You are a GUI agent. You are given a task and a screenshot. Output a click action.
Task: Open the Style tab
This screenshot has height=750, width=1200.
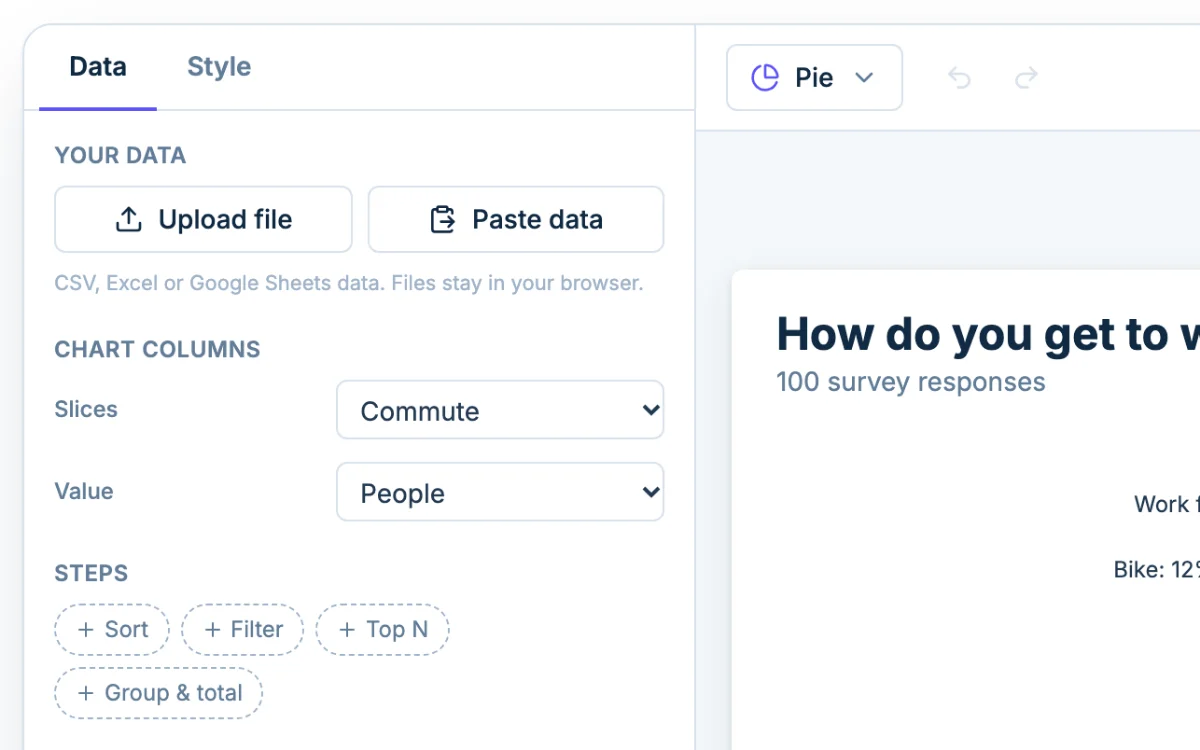(x=219, y=67)
